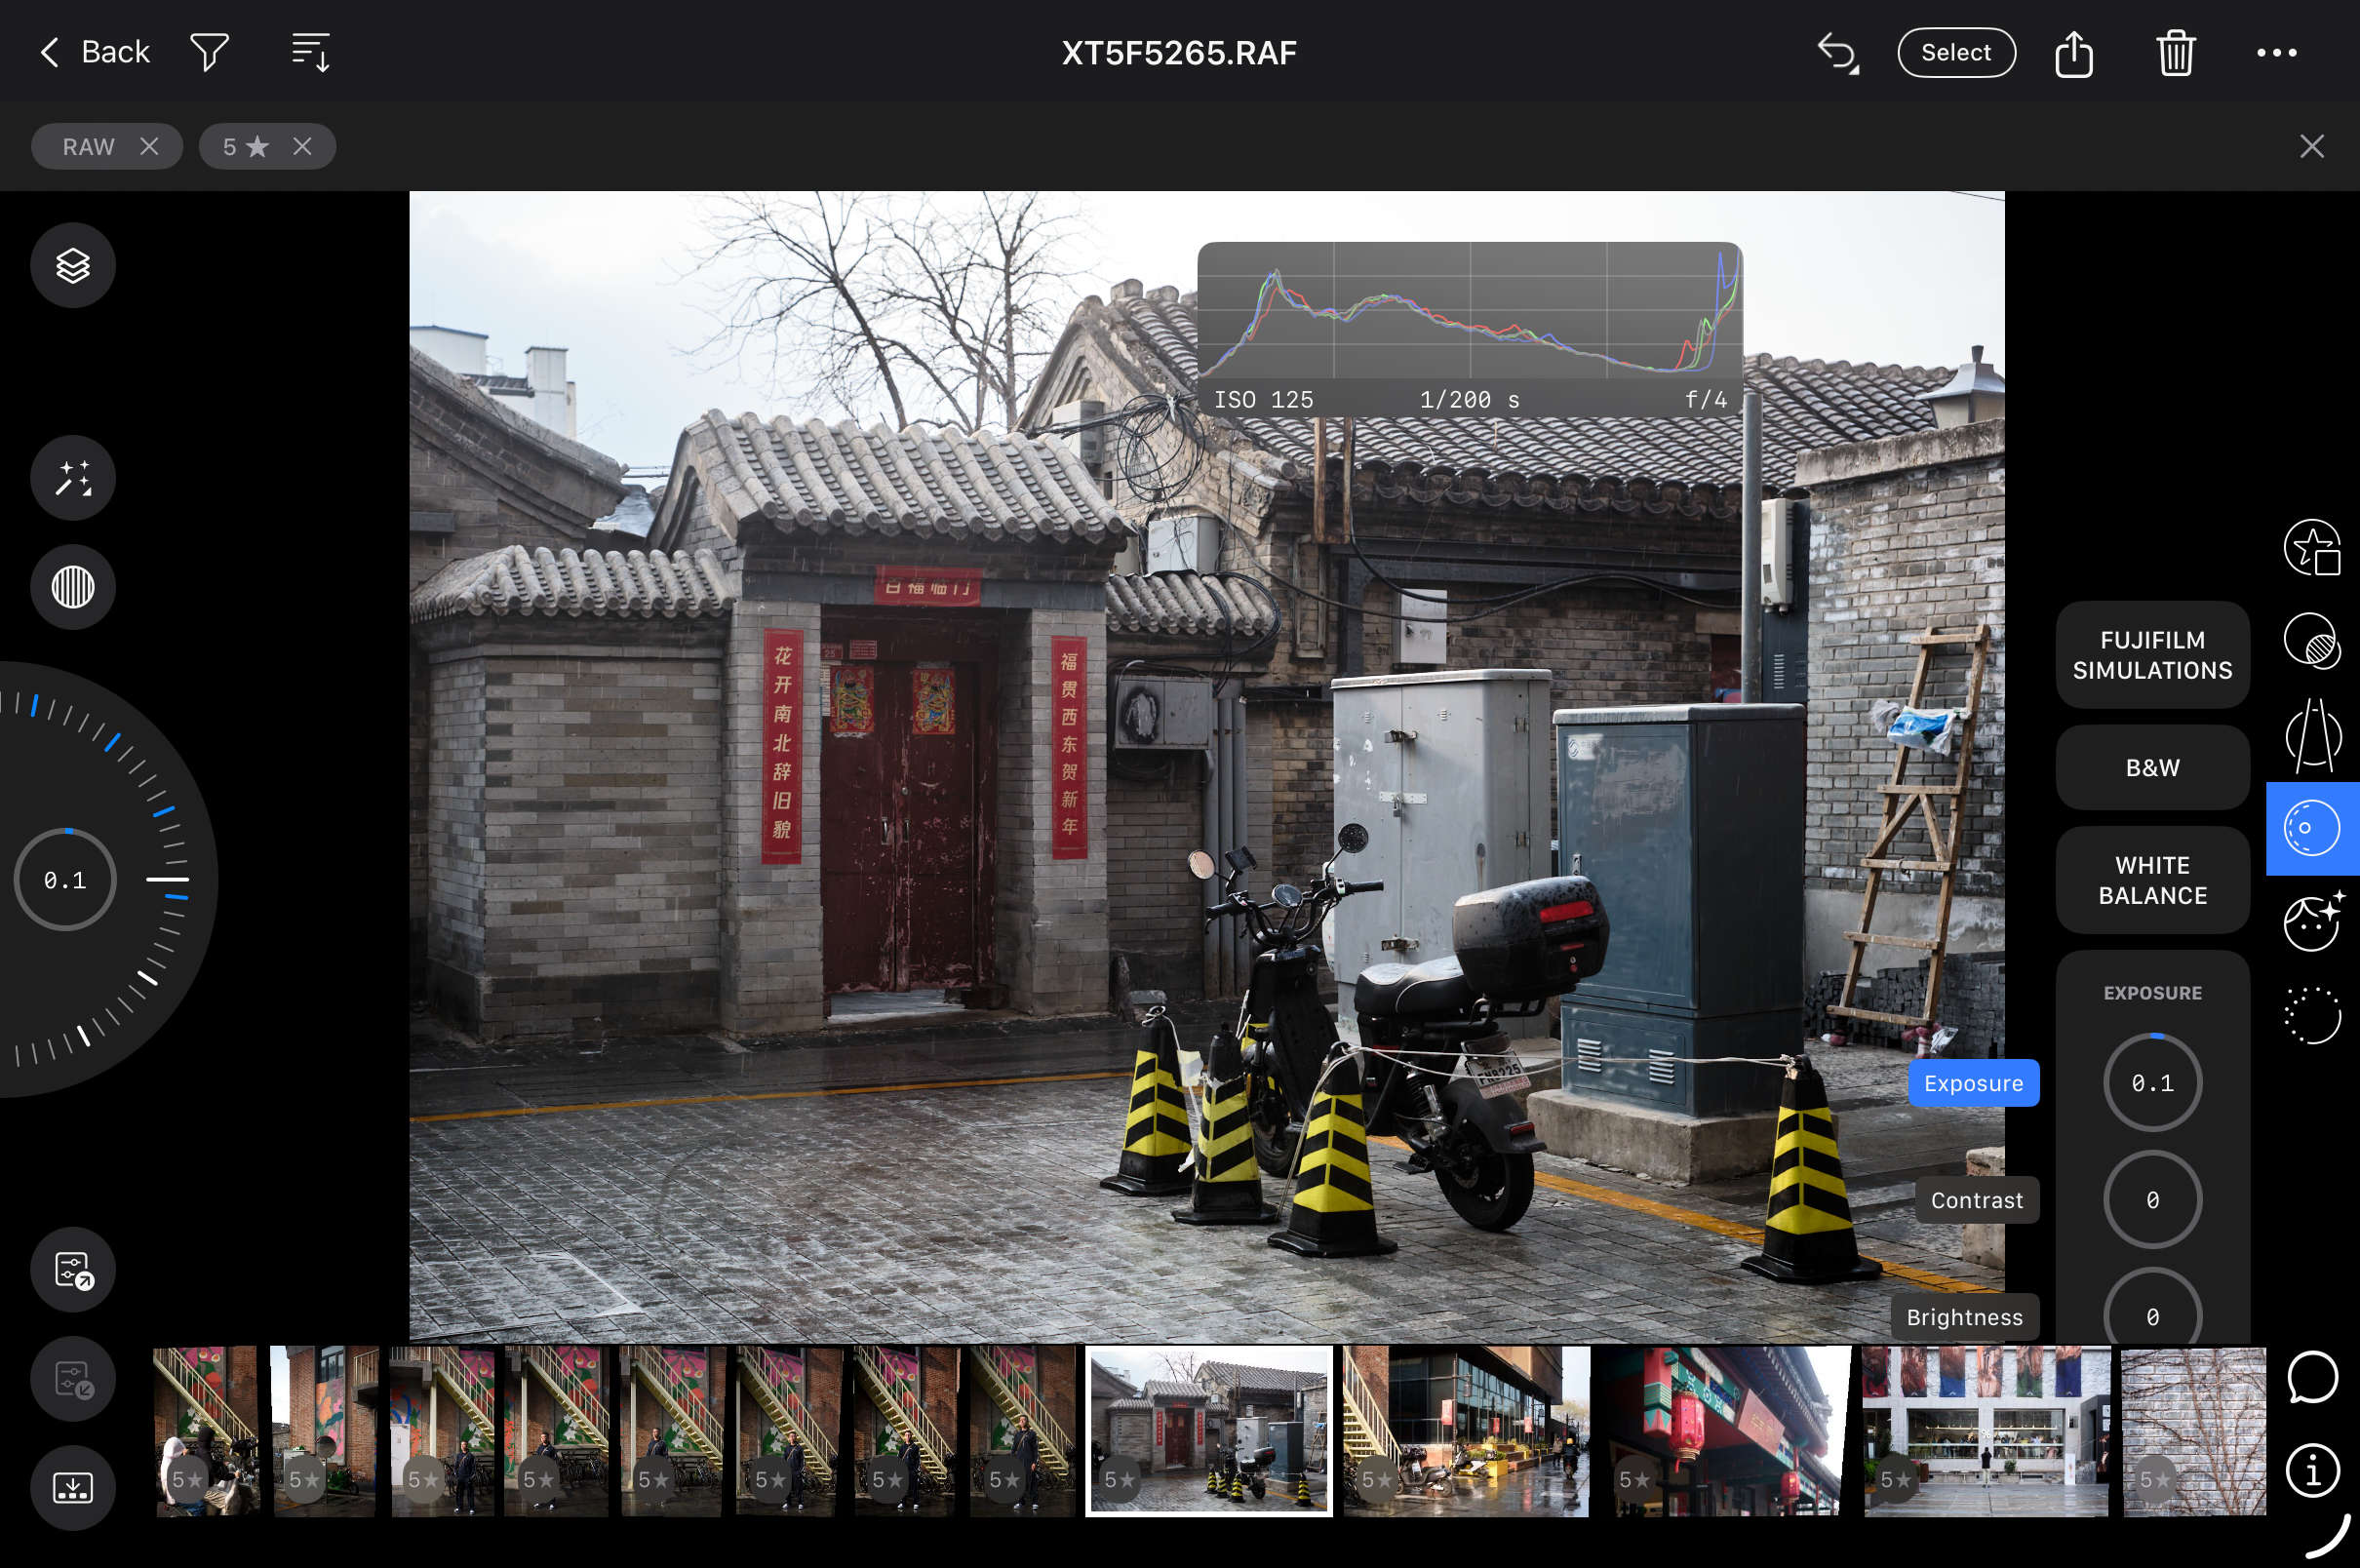Expand FUJIFILM SIMULATIONS section
This screenshot has height=1568, width=2360.
click(2152, 655)
